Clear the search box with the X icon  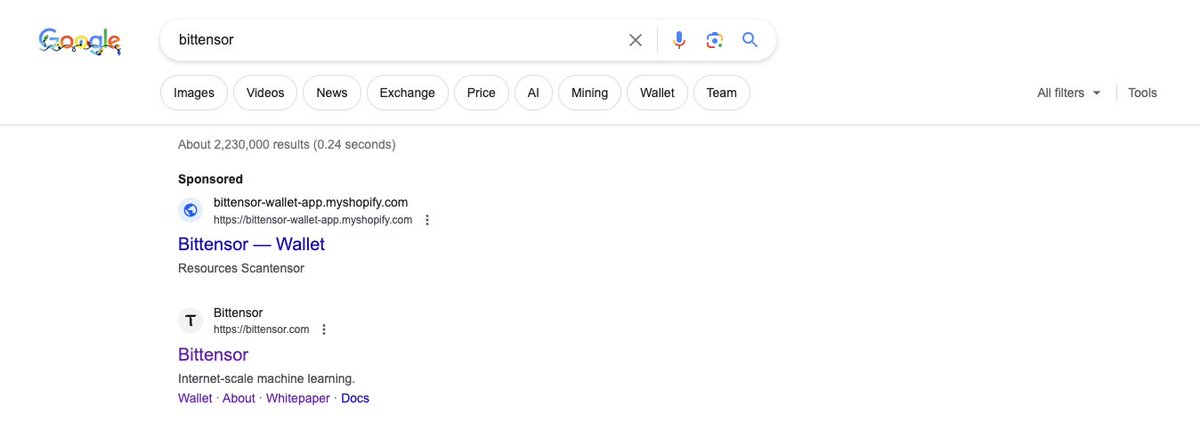635,40
